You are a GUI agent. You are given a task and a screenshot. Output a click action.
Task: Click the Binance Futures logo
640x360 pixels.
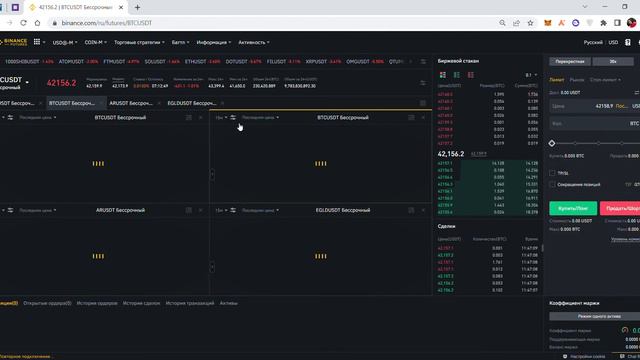click(x=14, y=42)
